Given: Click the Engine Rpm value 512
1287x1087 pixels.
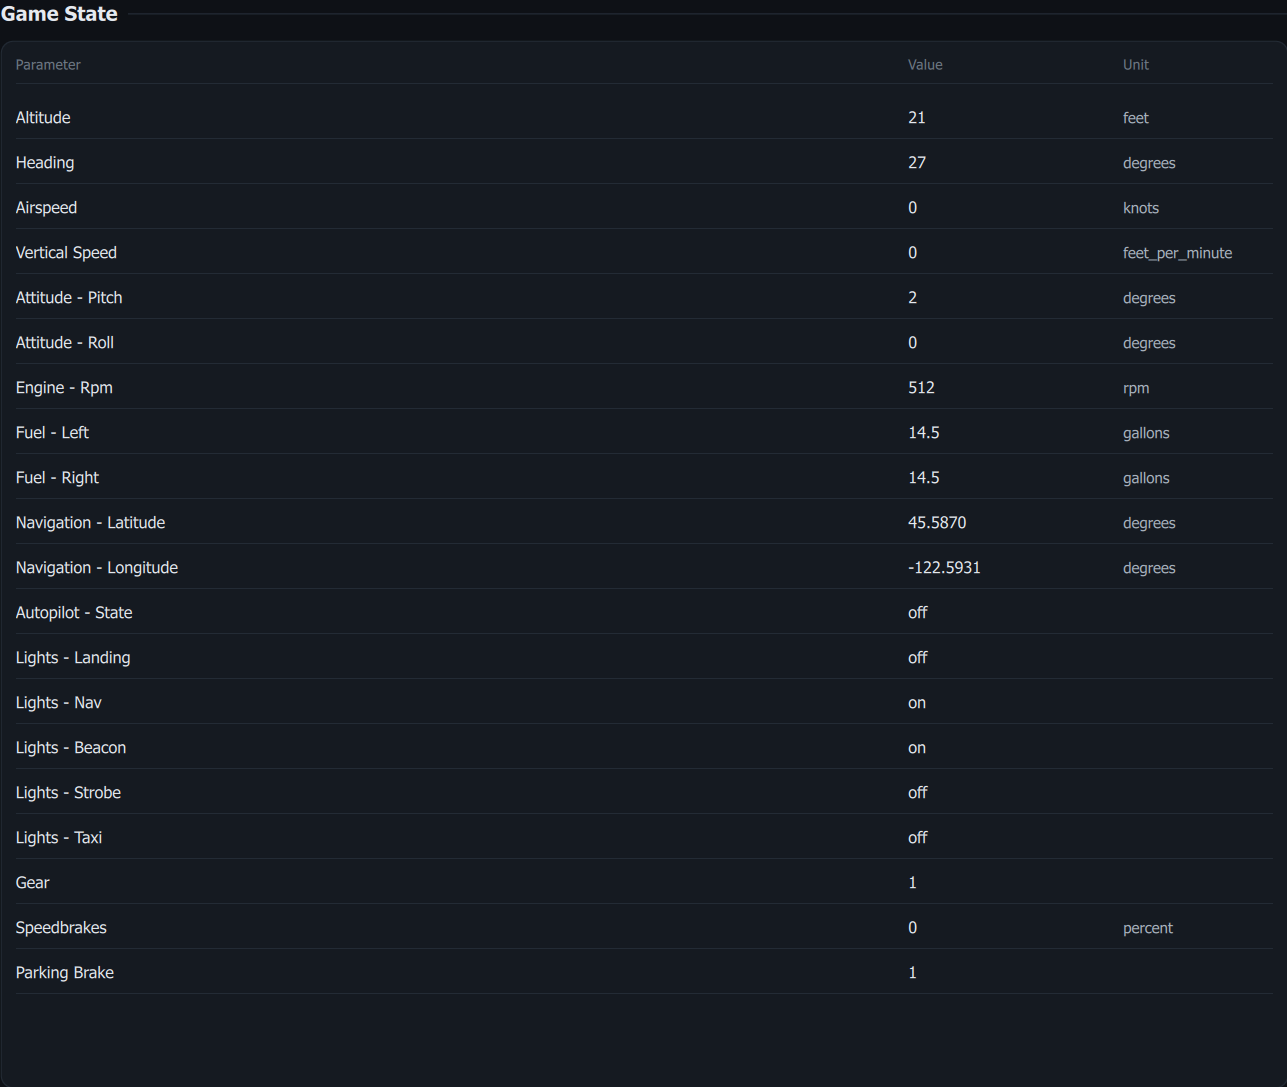Looking at the screenshot, I should [921, 388].
